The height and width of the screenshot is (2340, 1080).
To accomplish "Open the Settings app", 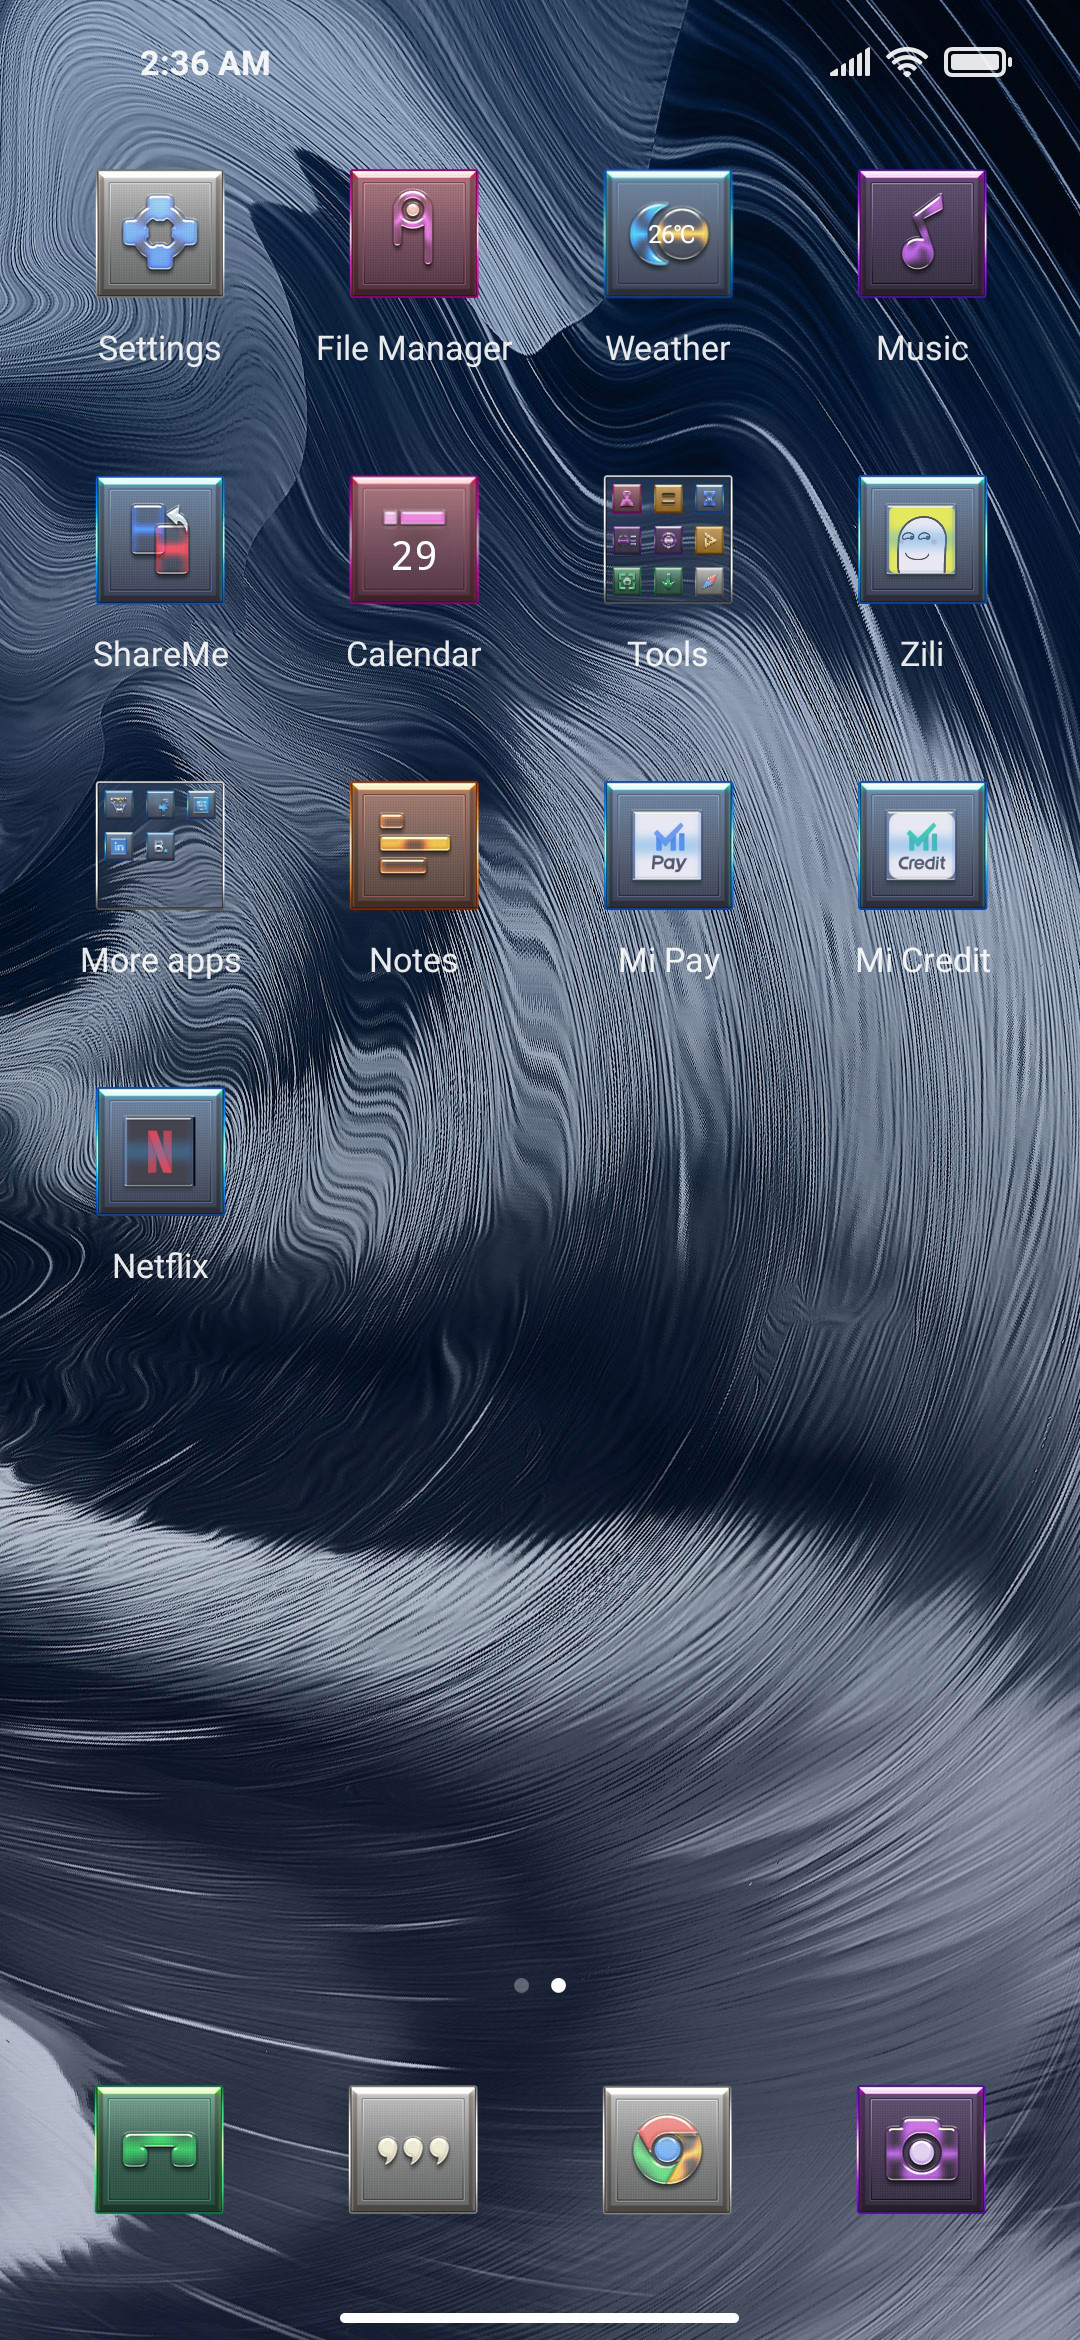I will coord(160,234).
